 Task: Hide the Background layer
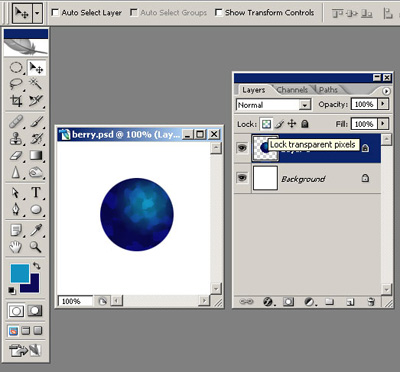[242, 178]
